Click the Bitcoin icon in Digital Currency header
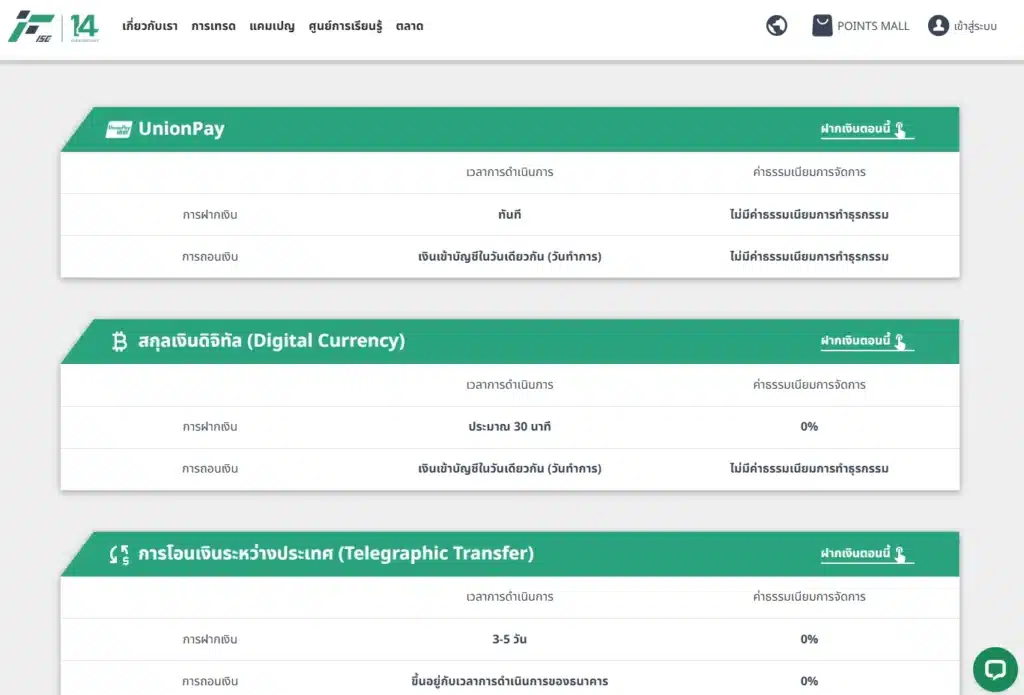The image size is (1024, 695). point(119,342)
